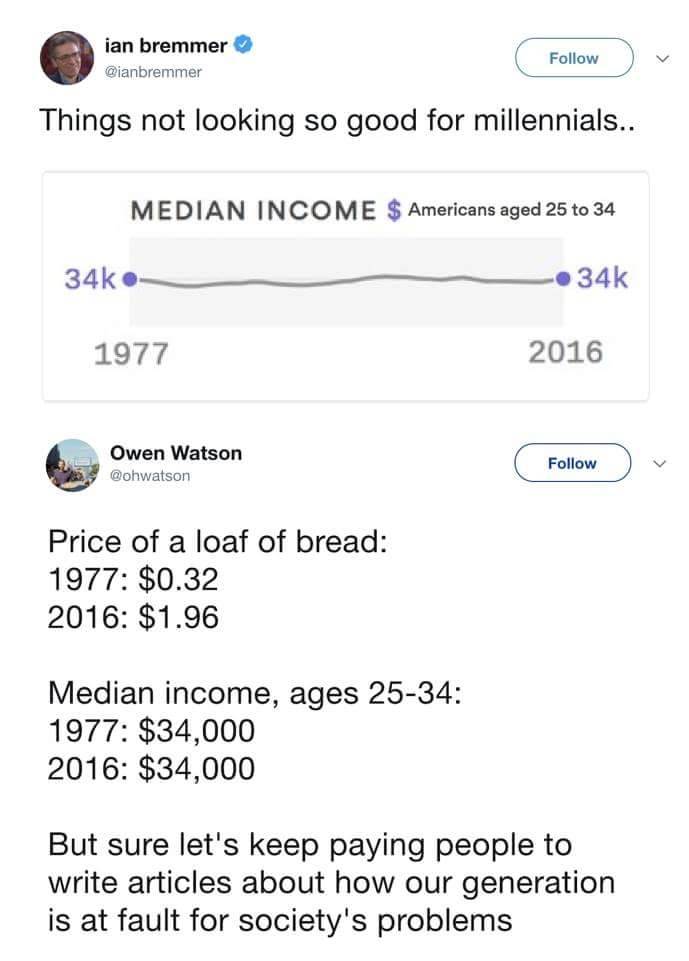This screenshot has height=961, width=689.
Task: Click the Owen Watson display name
Action: point(175,452)
